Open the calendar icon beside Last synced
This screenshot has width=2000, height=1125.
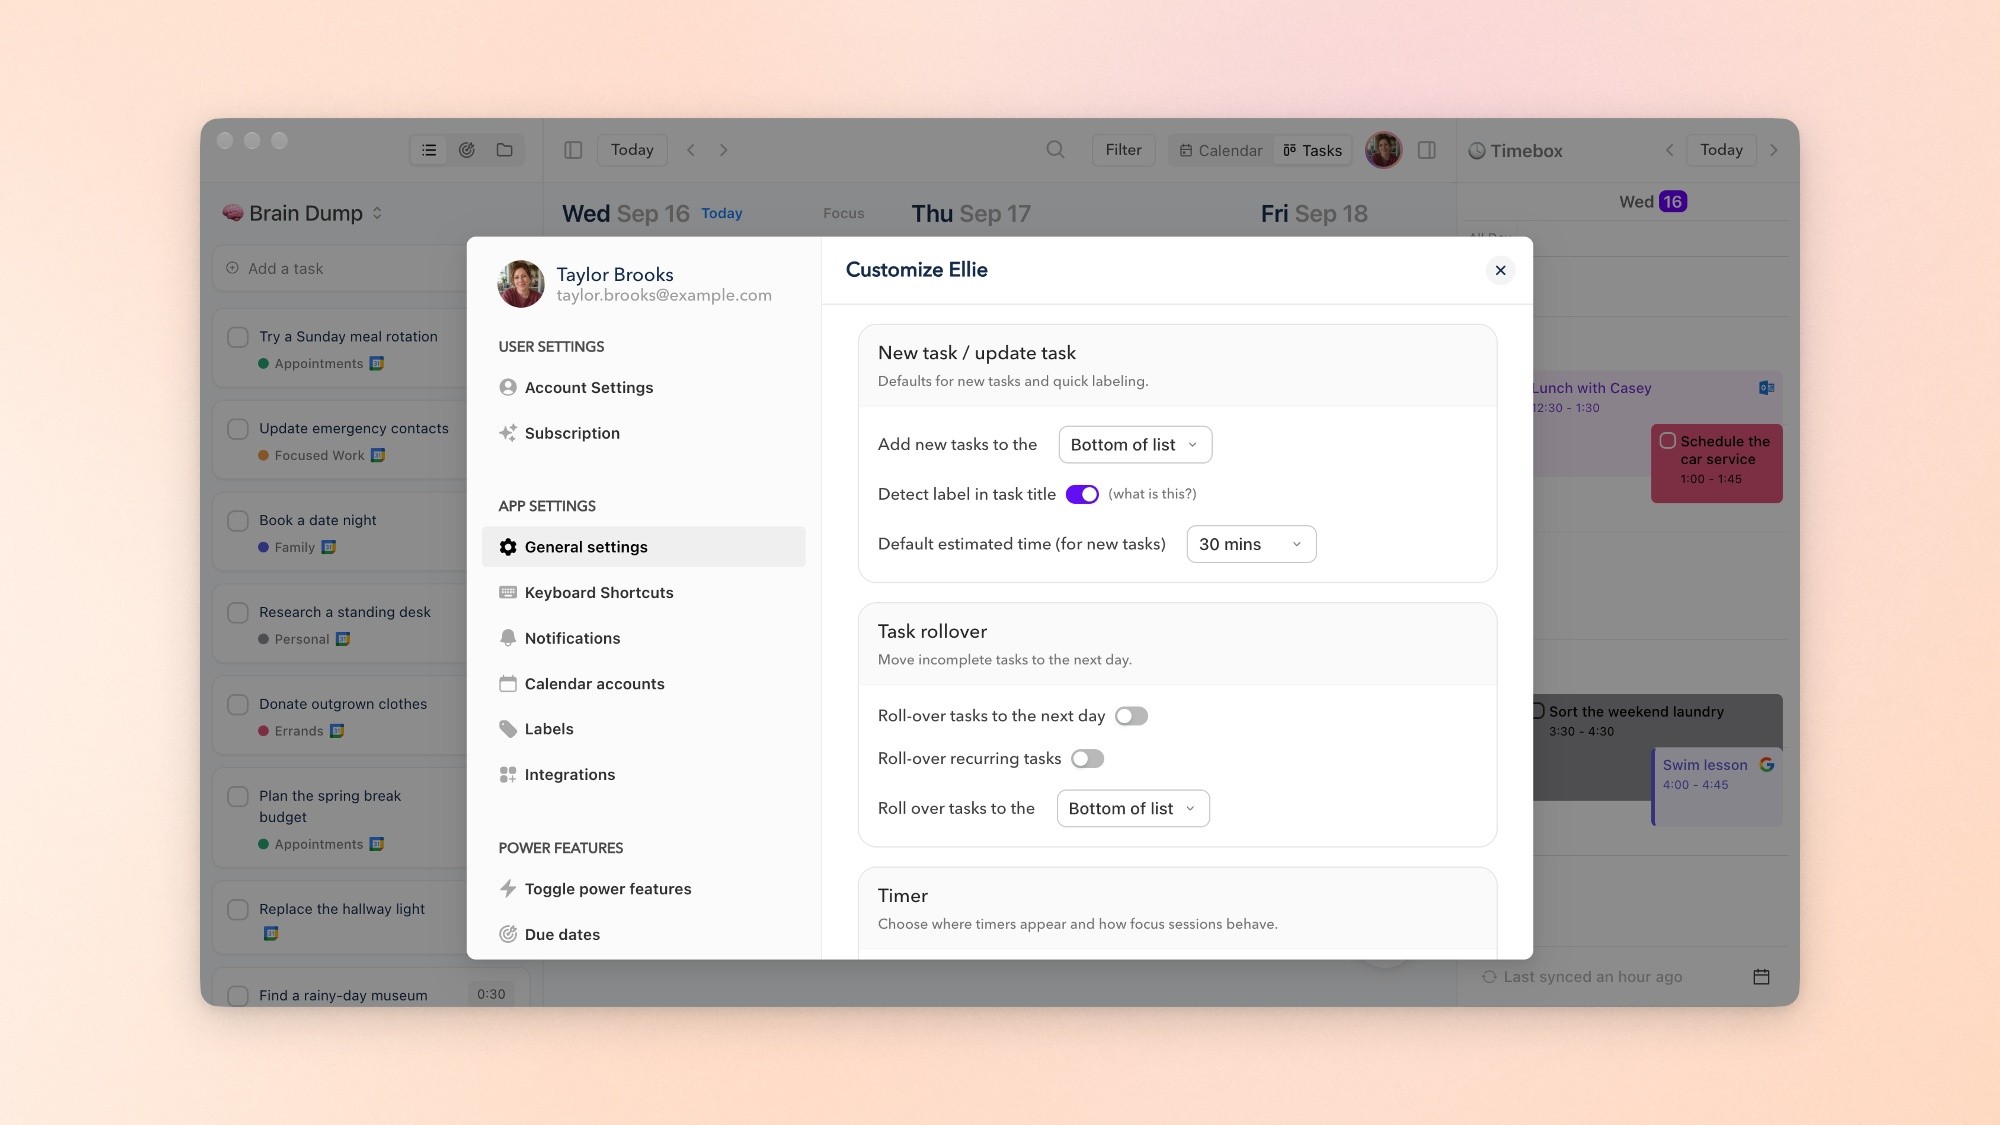pos(1761,977)
